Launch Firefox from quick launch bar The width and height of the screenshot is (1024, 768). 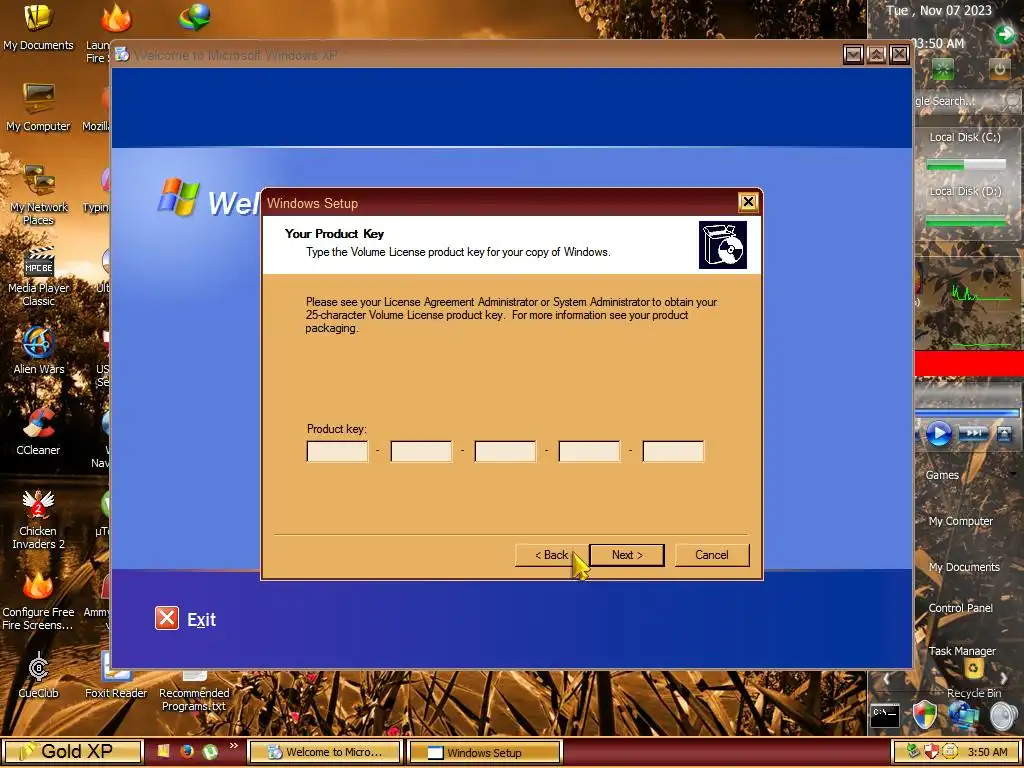coord(187,752)
